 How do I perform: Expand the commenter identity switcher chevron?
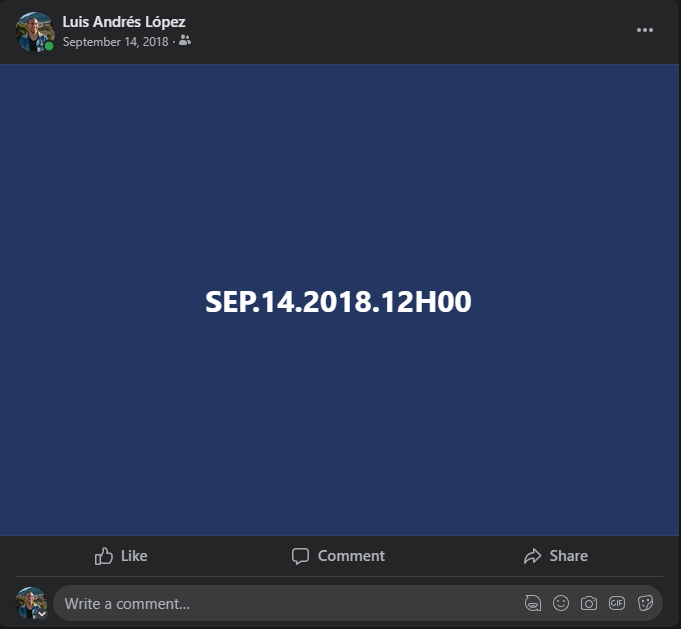coord(42,614)
